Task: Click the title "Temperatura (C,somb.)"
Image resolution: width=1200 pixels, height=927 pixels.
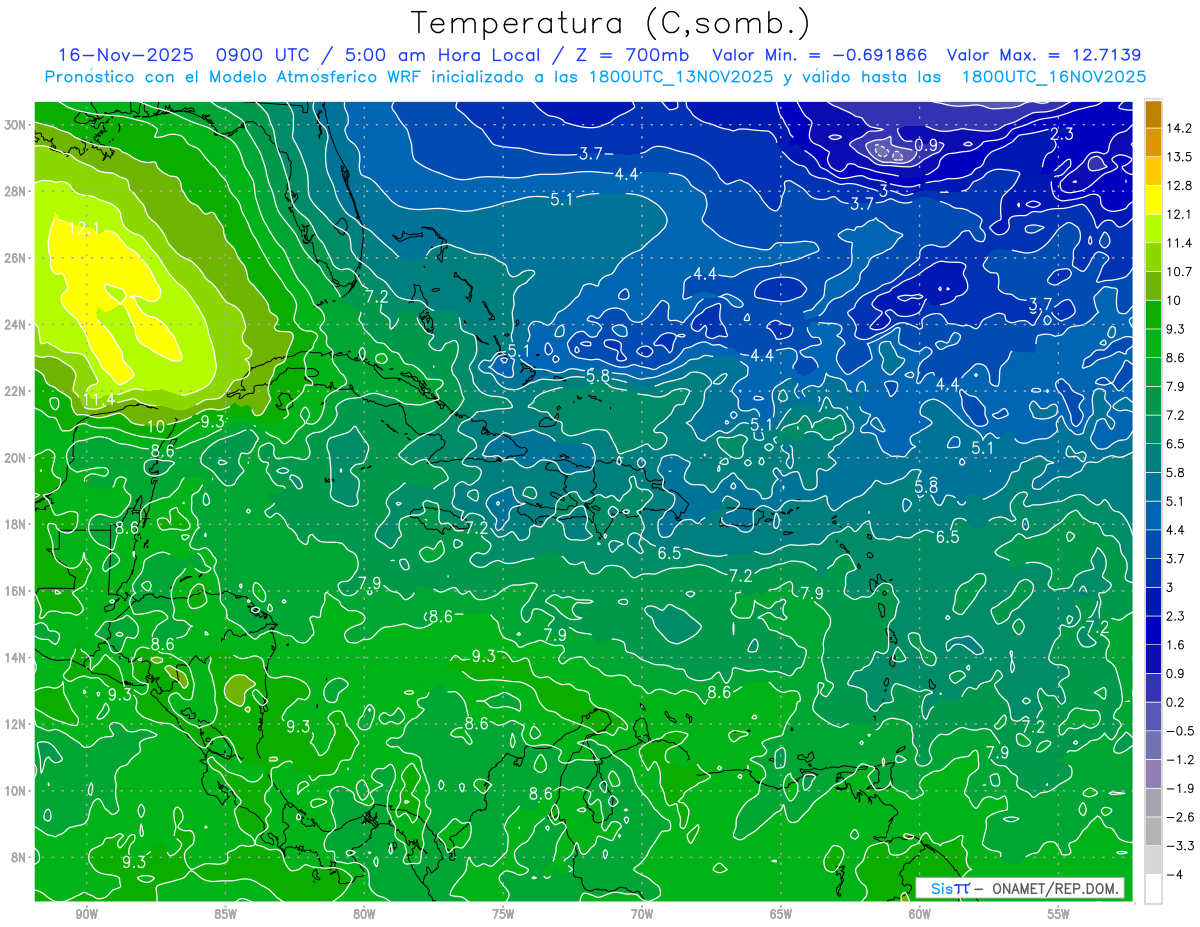Action: (611, 23)
